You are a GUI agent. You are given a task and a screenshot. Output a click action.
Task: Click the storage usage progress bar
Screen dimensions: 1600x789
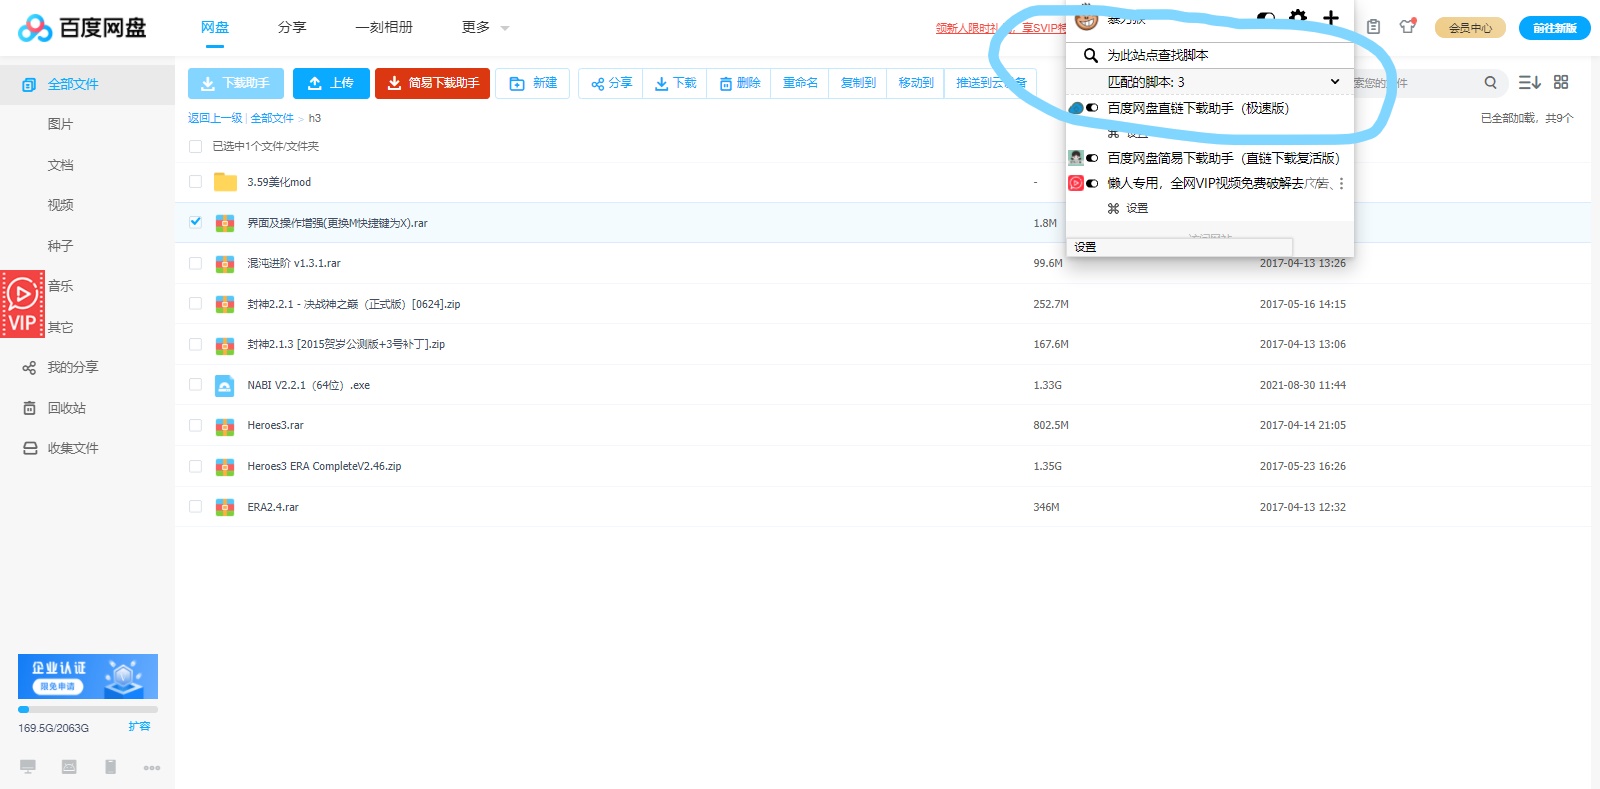tap(88, 709)
